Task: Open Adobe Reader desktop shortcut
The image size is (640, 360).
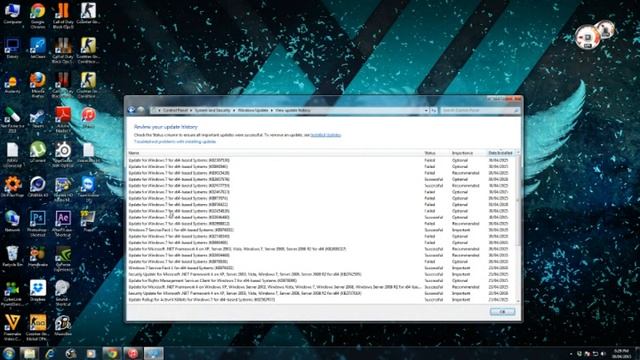Action: tap(63, 119)
